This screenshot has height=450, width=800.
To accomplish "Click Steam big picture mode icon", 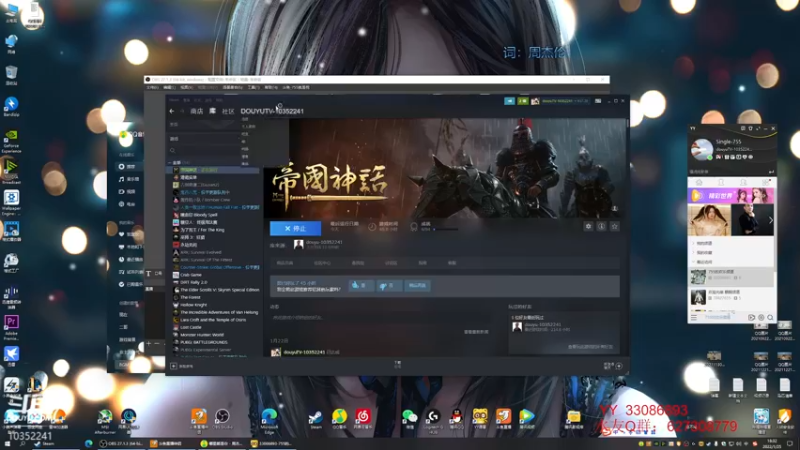I will pyautogui.click(x=598, y=101).
